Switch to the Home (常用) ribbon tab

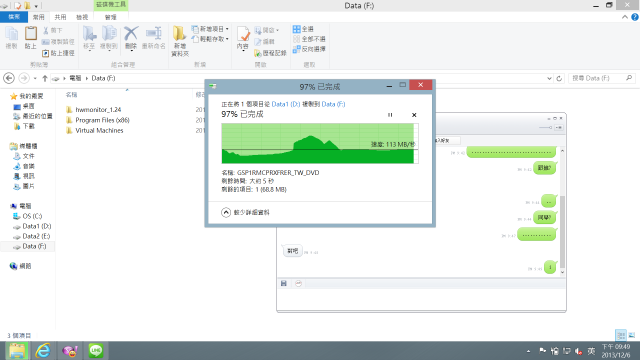[38, 17]
